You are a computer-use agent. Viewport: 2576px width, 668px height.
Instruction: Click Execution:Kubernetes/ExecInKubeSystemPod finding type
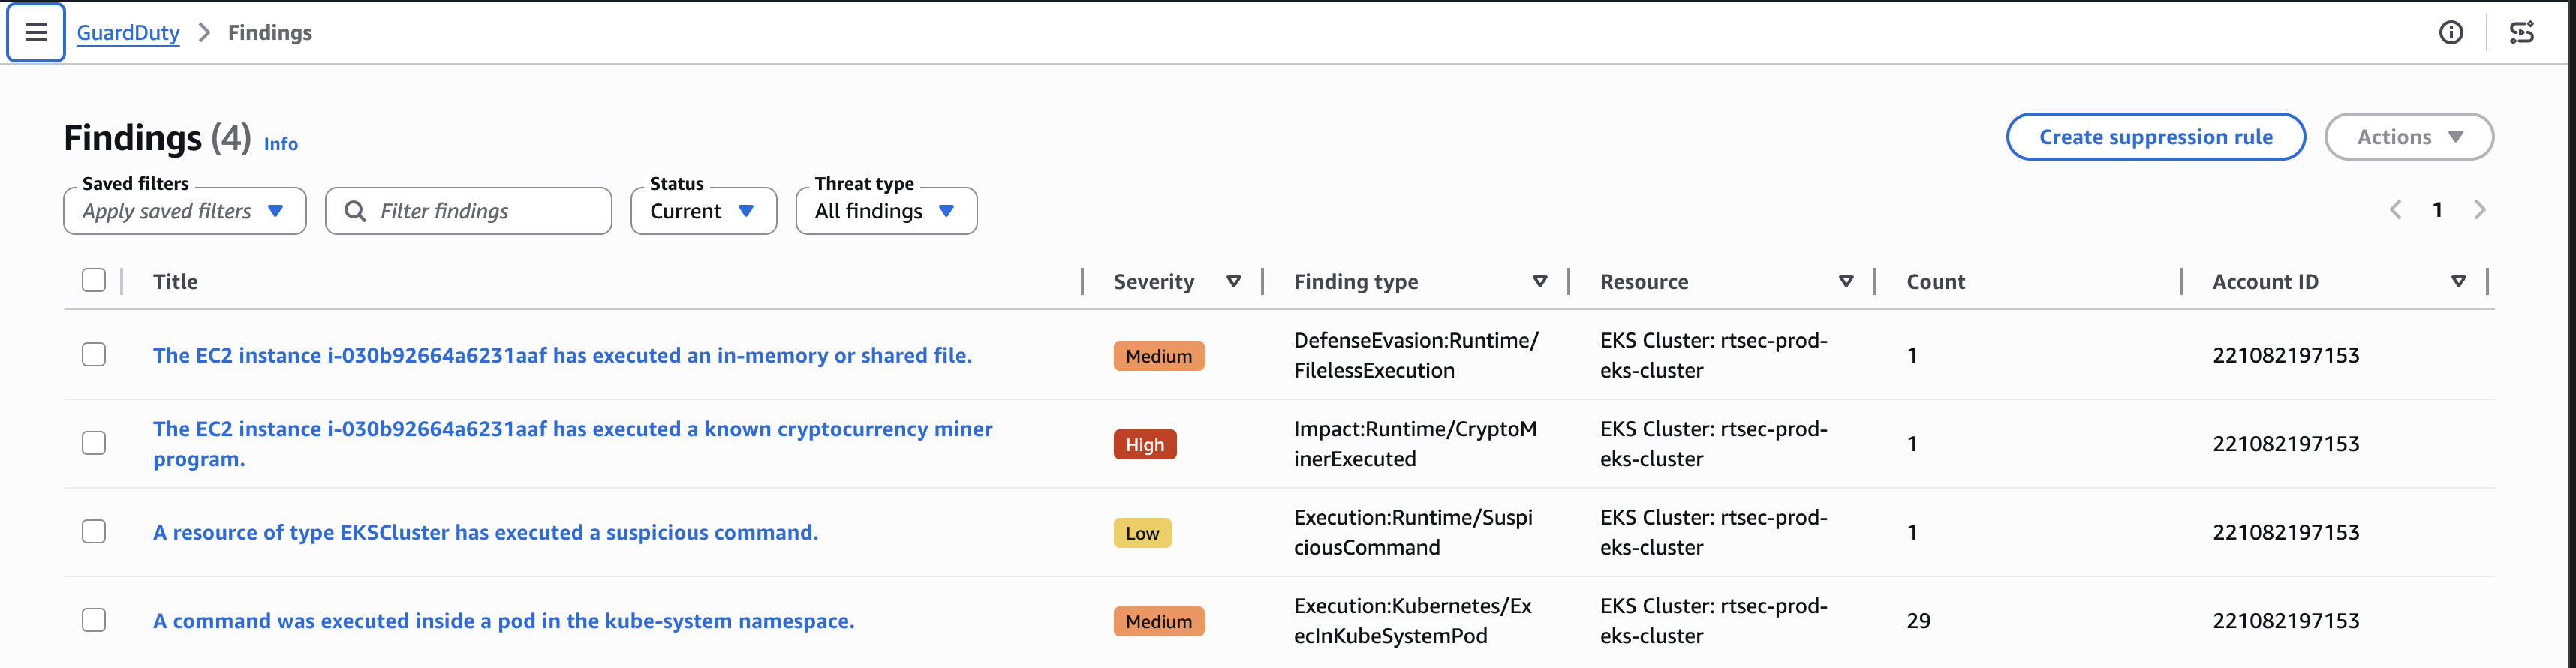click(1412, 621)
